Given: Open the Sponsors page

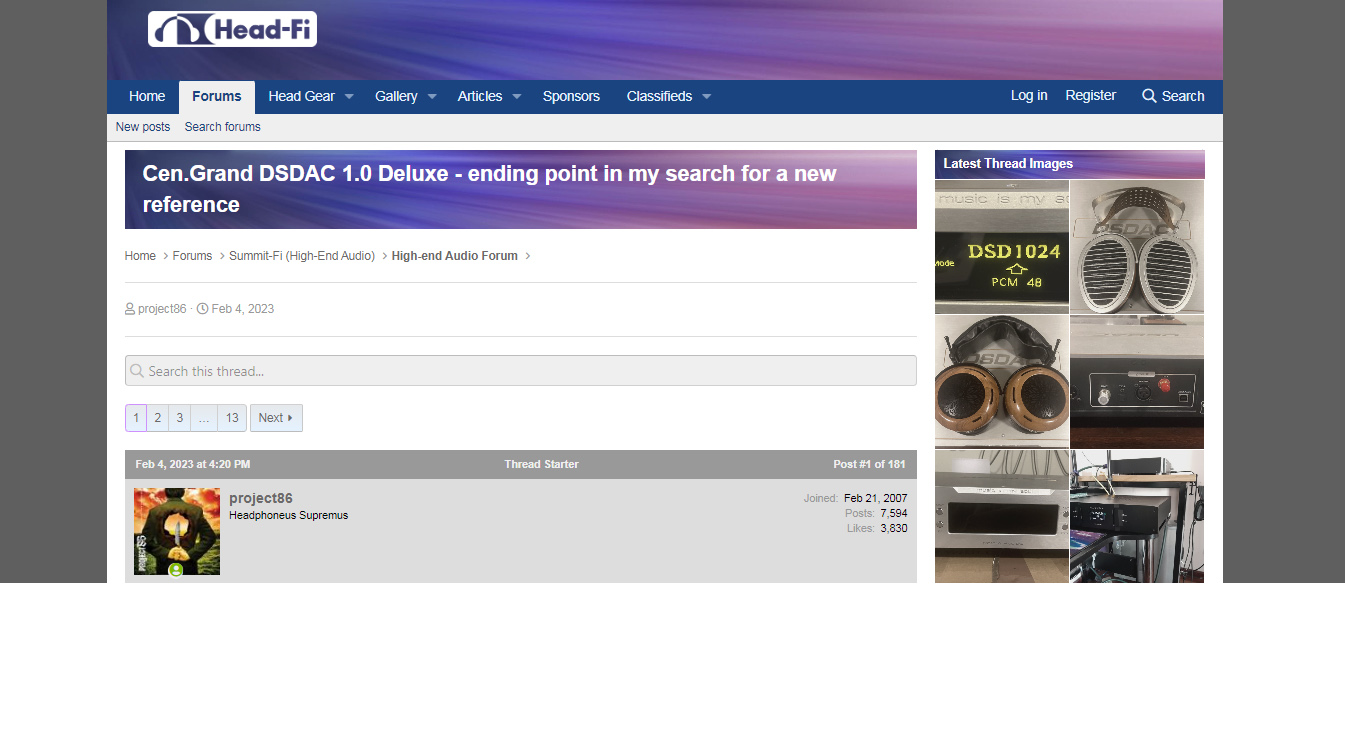Looking at the screenshot, I should [571, 97].
